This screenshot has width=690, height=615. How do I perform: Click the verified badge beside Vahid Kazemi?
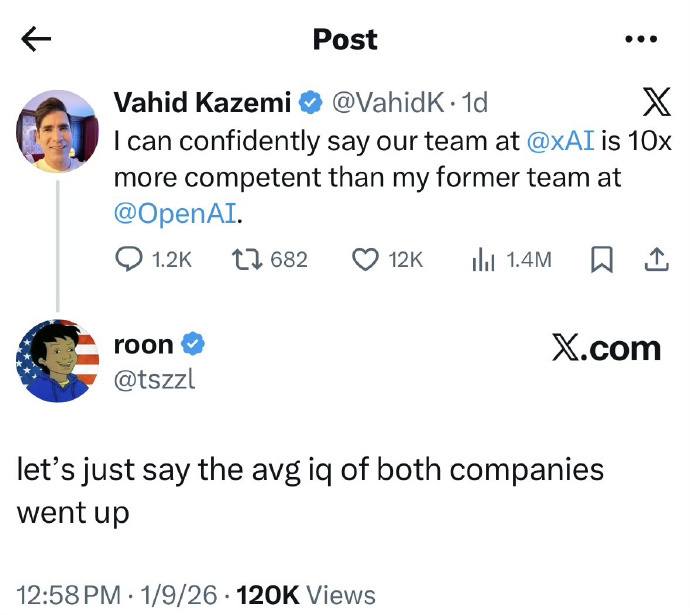coord(311,102)
